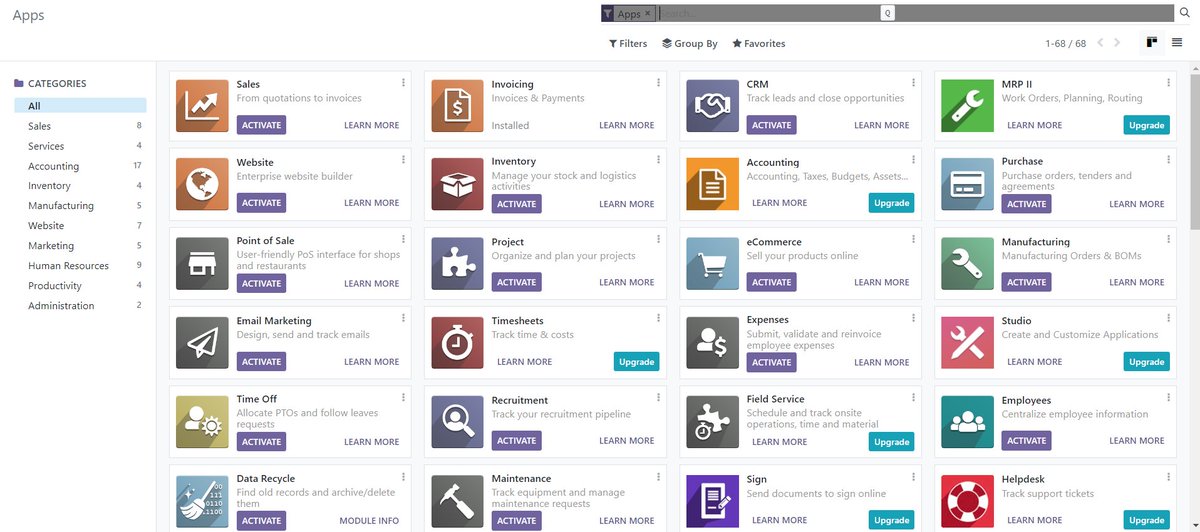Click the Manufacturing wrench icon

tap(967, 263)
